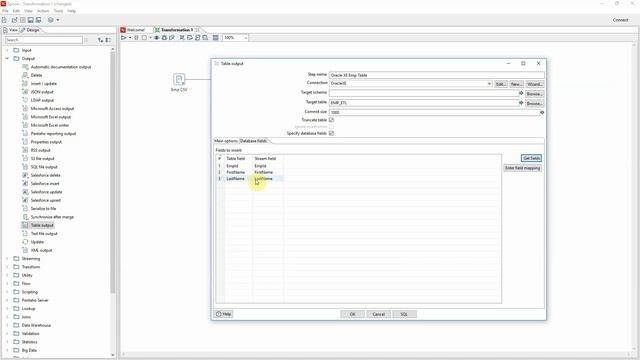
Task: Click the variable icon beside Commit size
Action: pyautogui.click(x=542, y=112)
